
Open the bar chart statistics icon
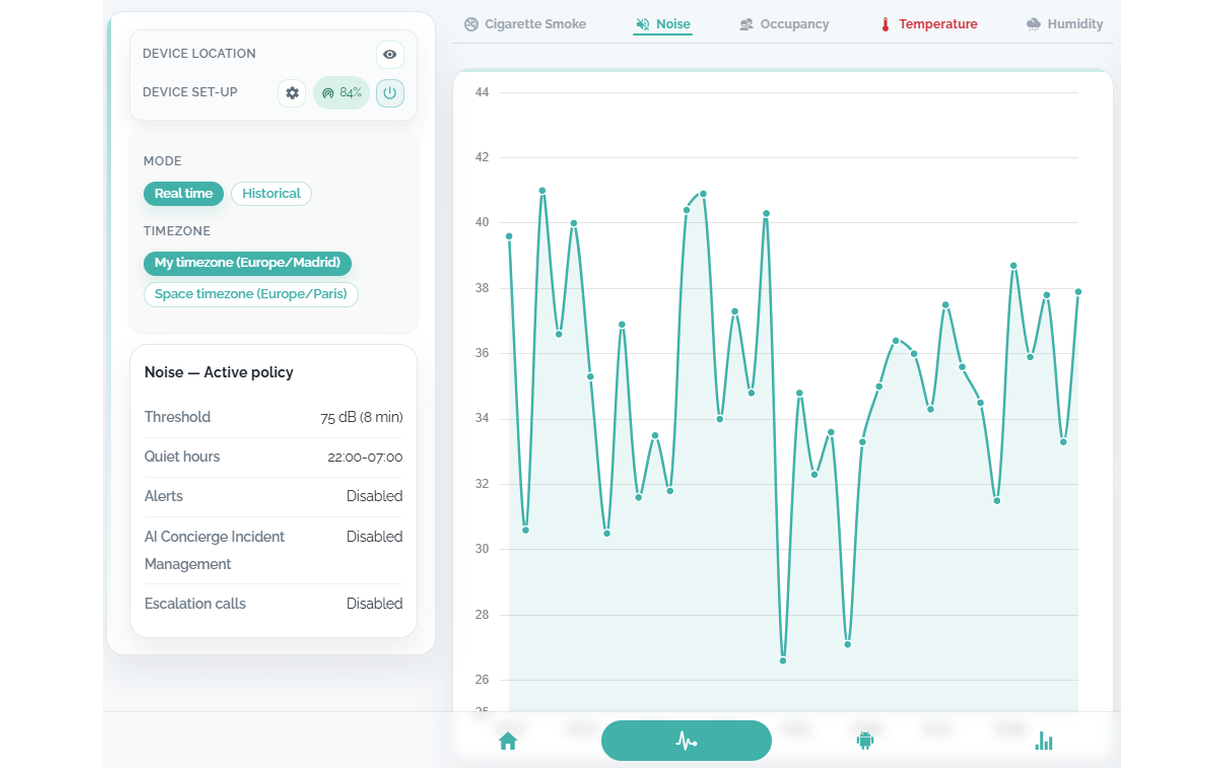click(1044, 741)
